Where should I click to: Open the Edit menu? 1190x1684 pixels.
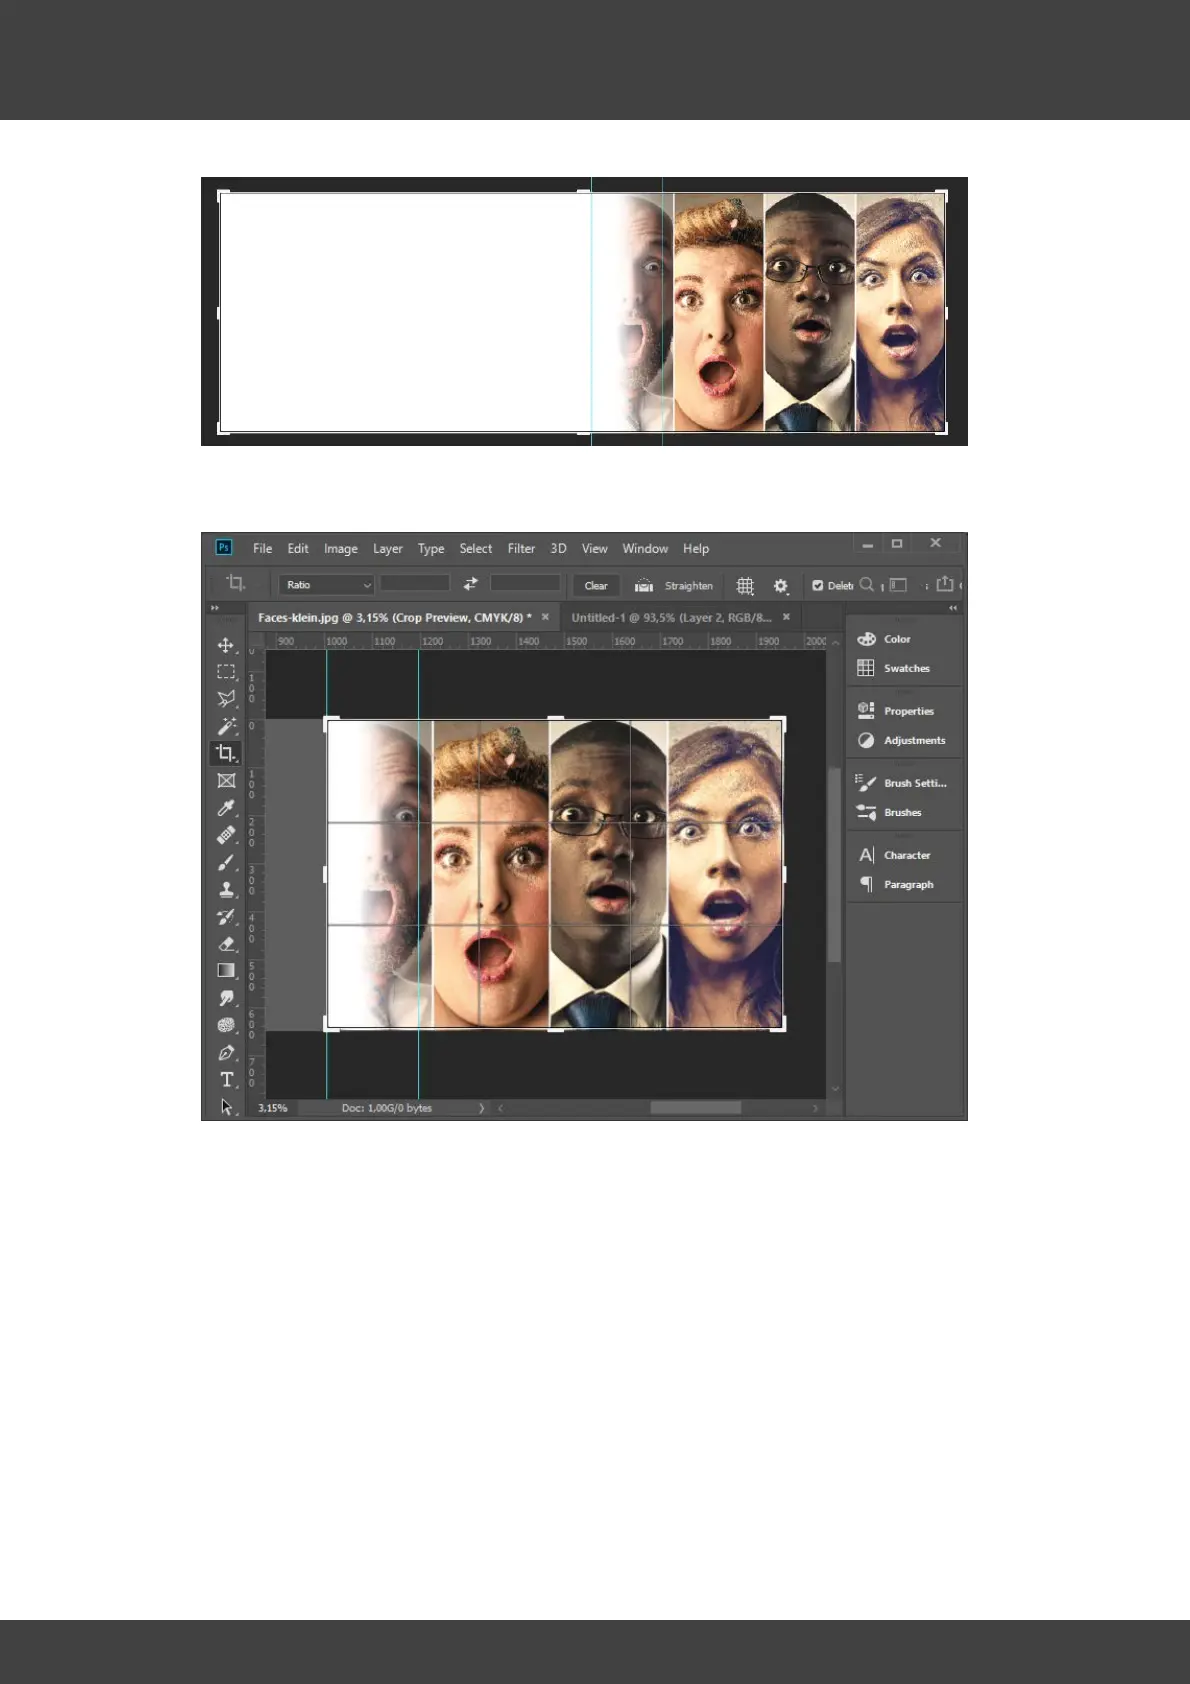point(298,548)
